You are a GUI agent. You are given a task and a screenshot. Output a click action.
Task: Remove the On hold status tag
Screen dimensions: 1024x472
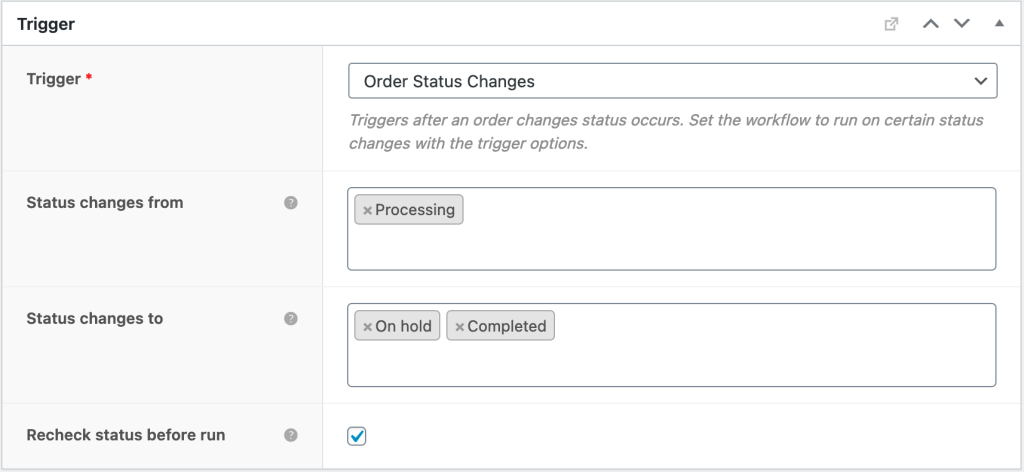[367, 326]
